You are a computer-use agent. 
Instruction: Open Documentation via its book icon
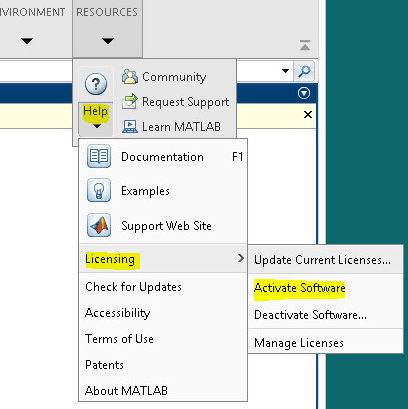click(x=99, y=156)
